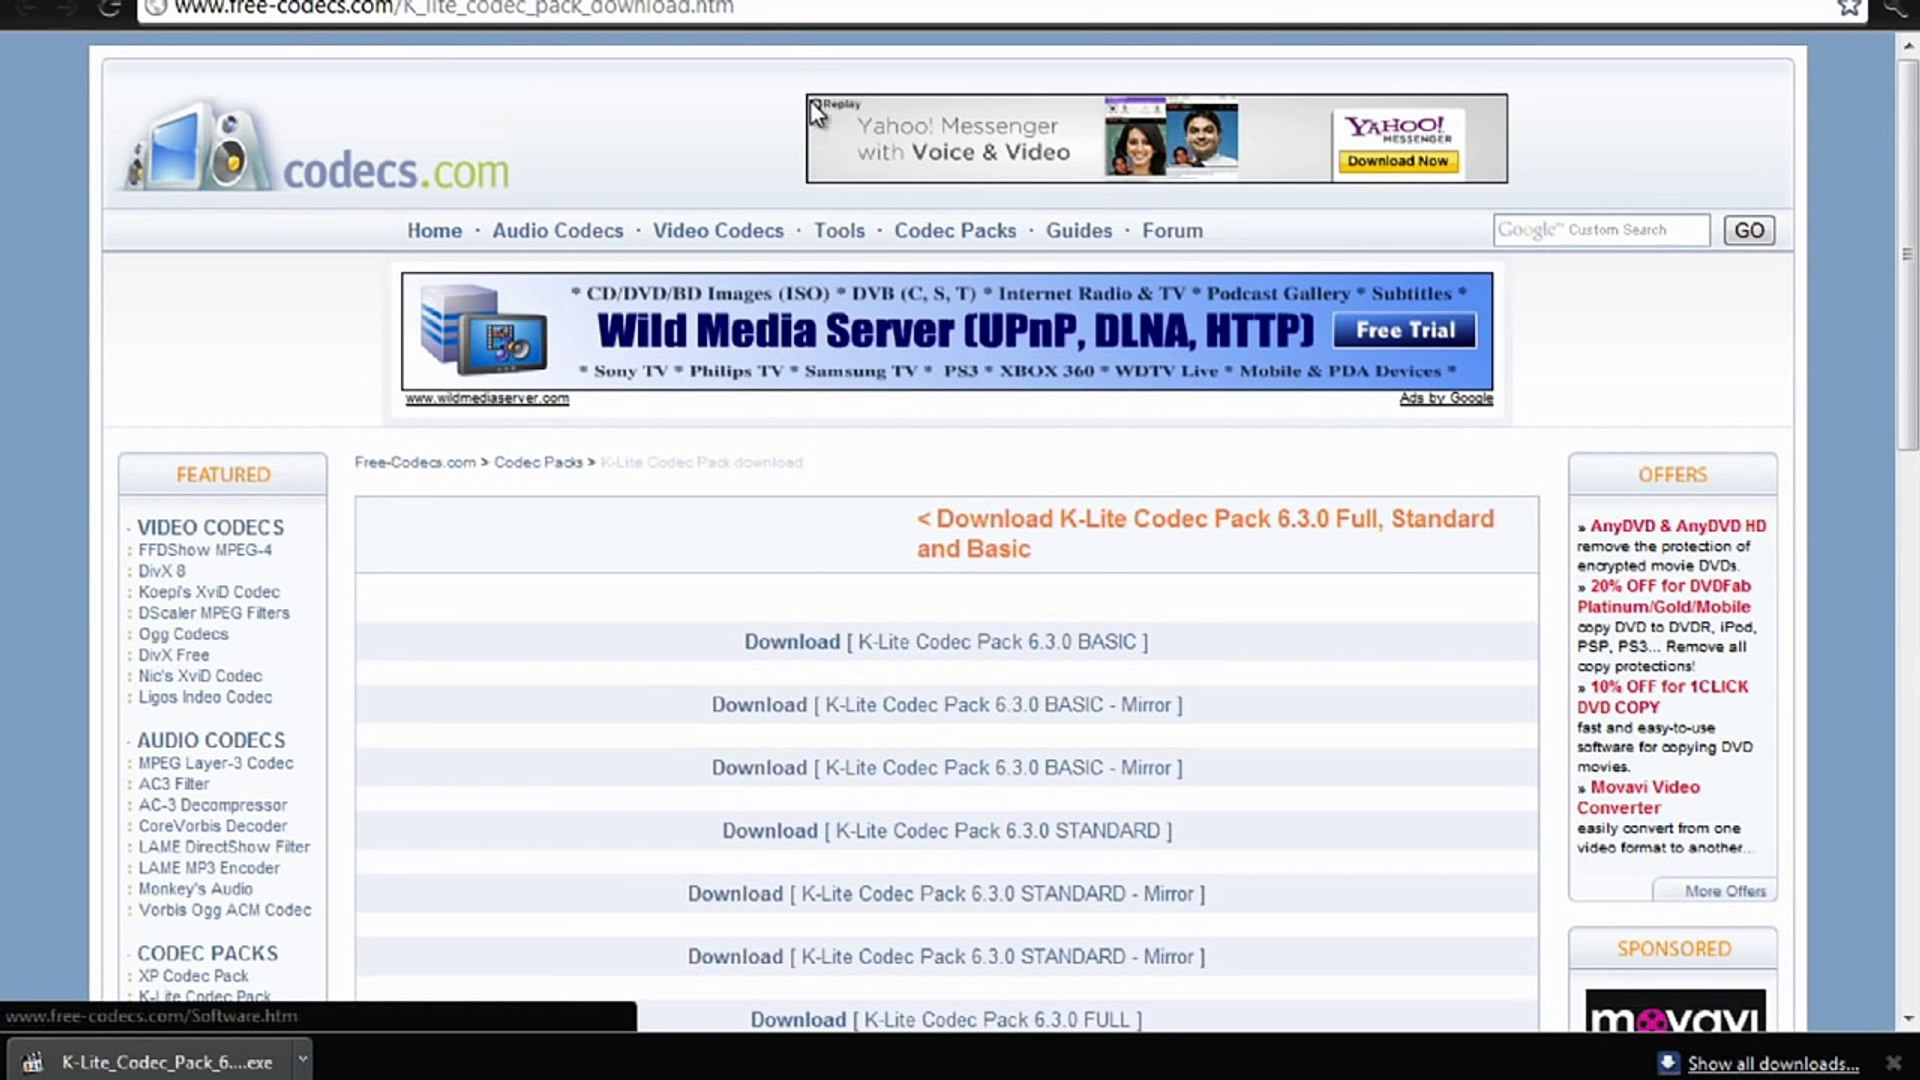The height and width of the screenshot is (1080, 1920).
Task: Open VIDEO CODECS sidebar heading
Action: coord(210,527)
